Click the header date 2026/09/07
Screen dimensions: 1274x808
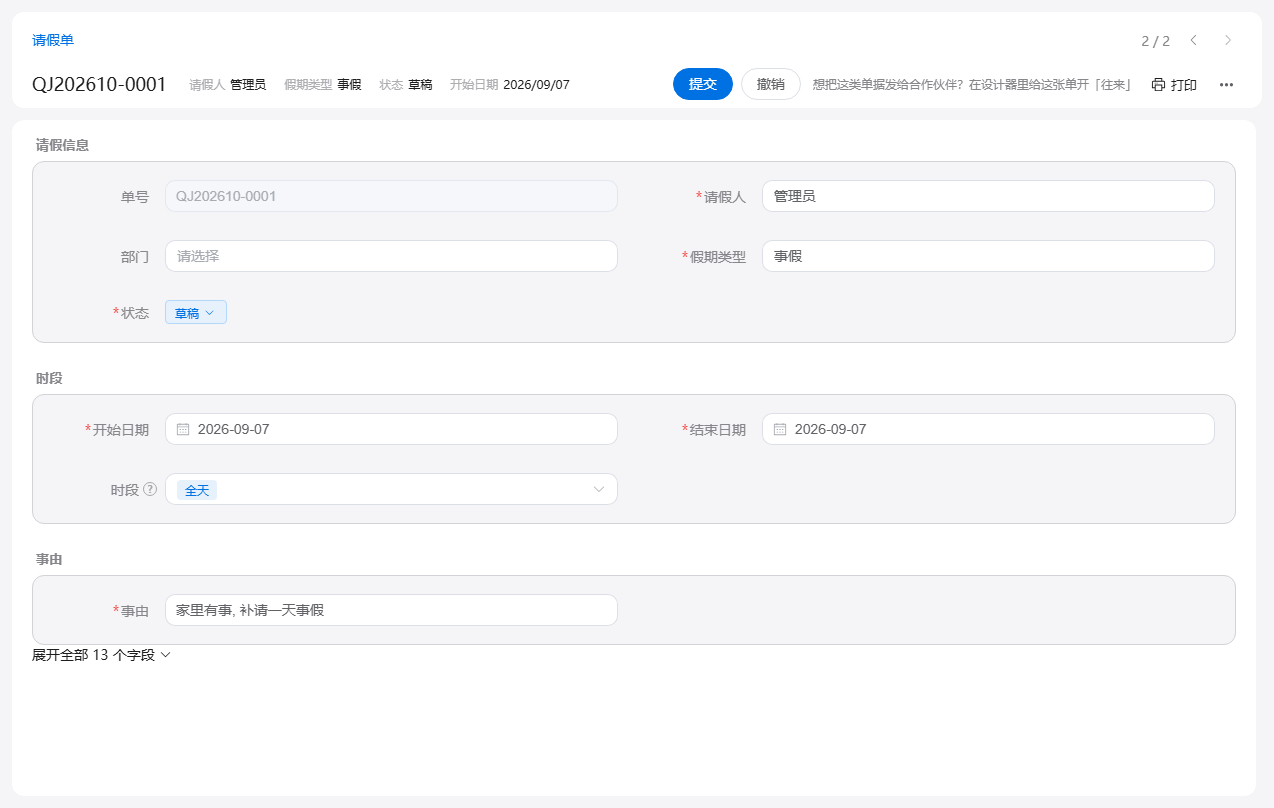point(536,85)
